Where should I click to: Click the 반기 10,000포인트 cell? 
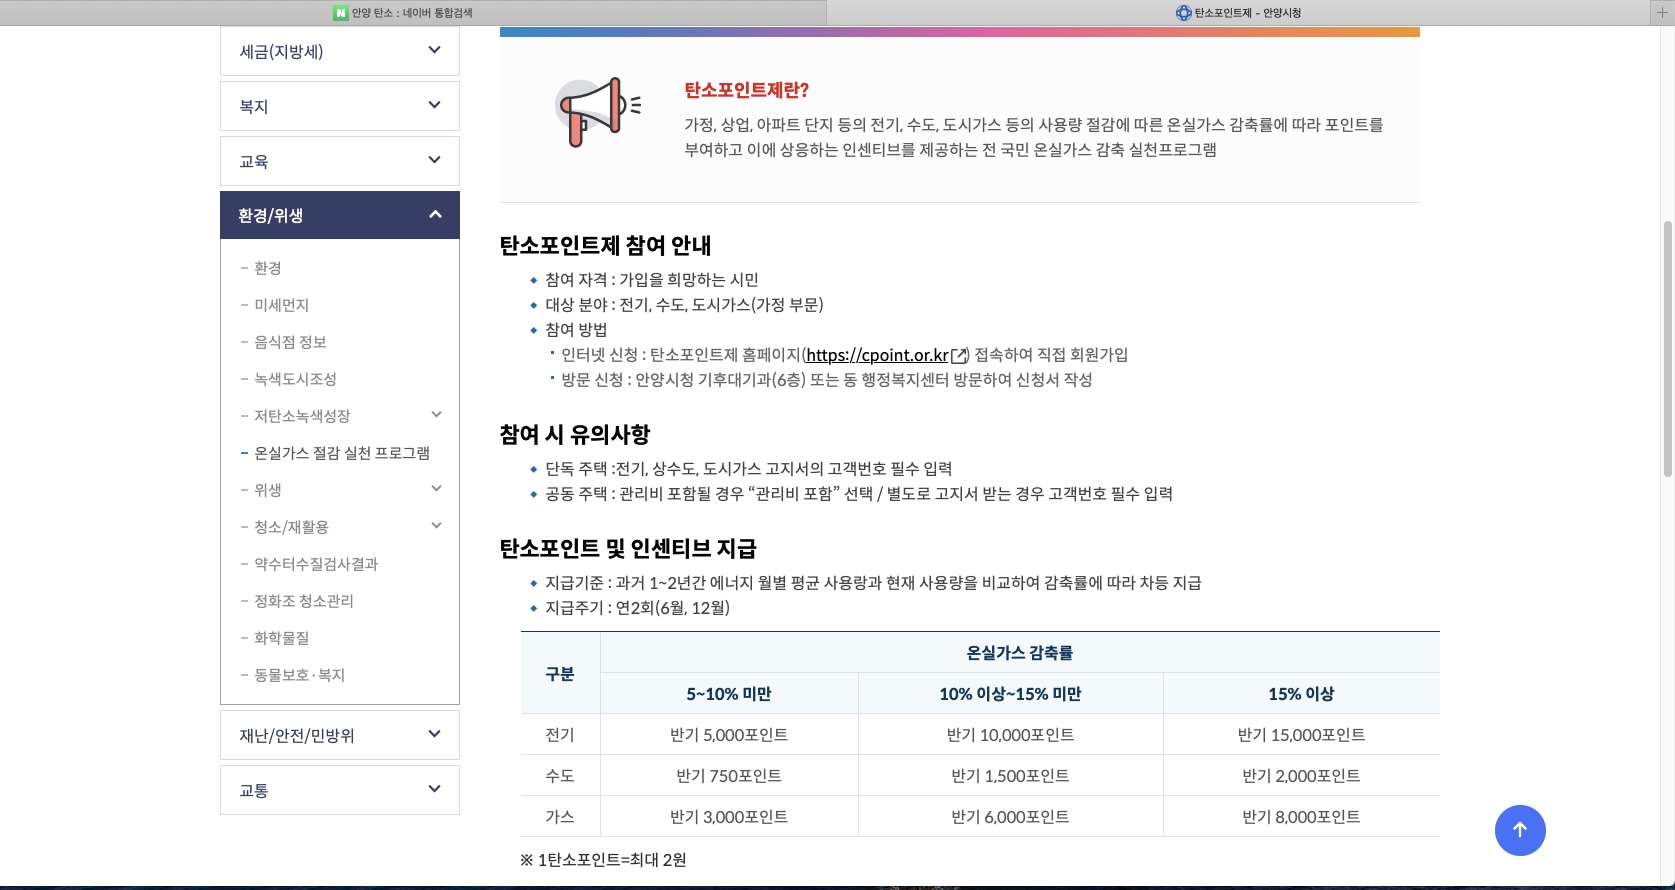(1010, 734)
